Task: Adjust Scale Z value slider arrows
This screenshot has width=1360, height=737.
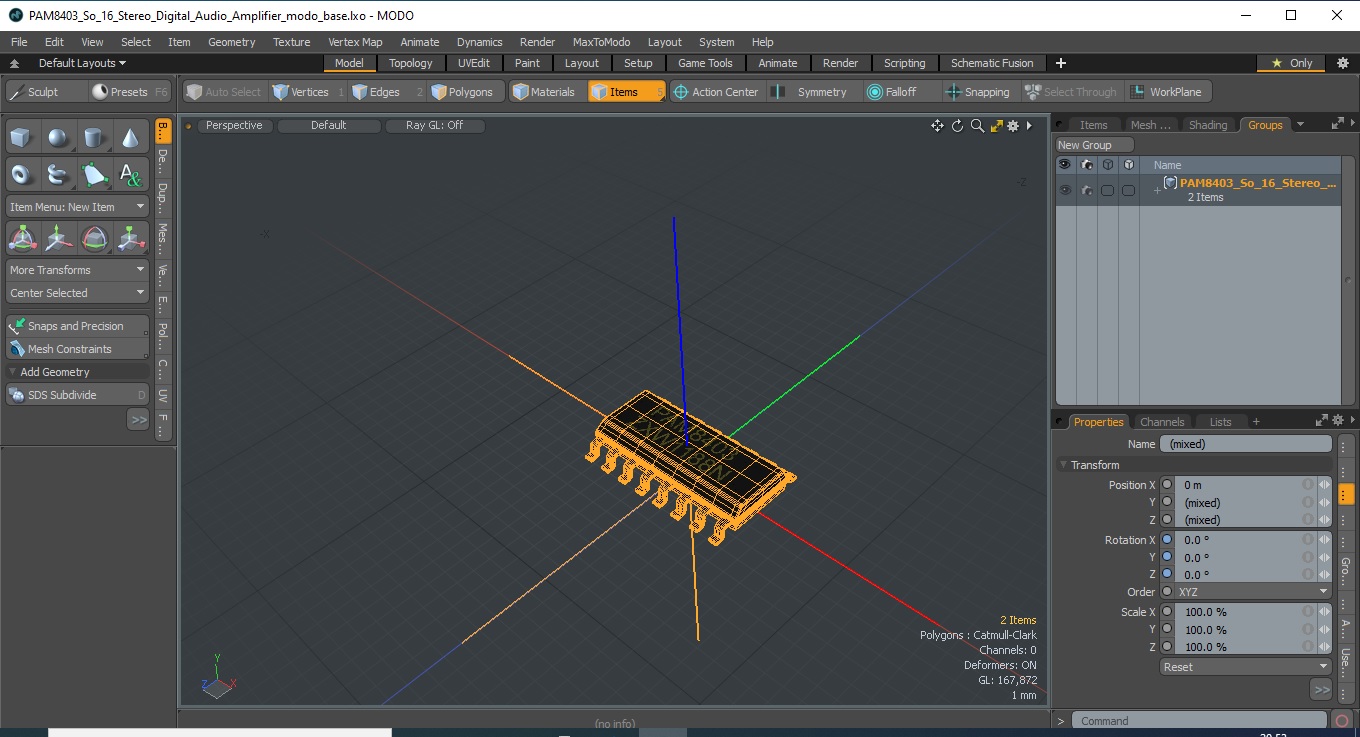Action: (x=1325, y=647)
